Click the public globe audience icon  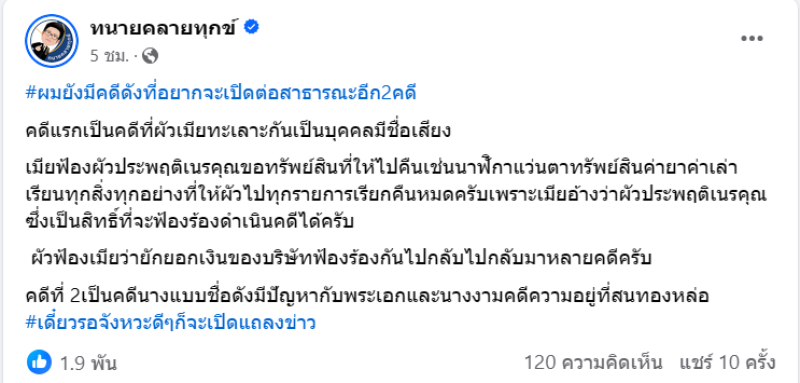[x=149, y=56]
